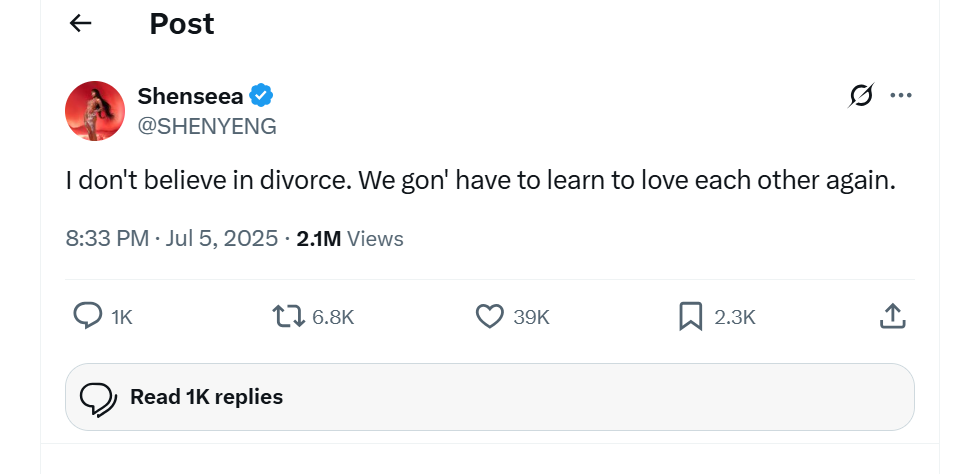Go back using the left arrow

80,23
